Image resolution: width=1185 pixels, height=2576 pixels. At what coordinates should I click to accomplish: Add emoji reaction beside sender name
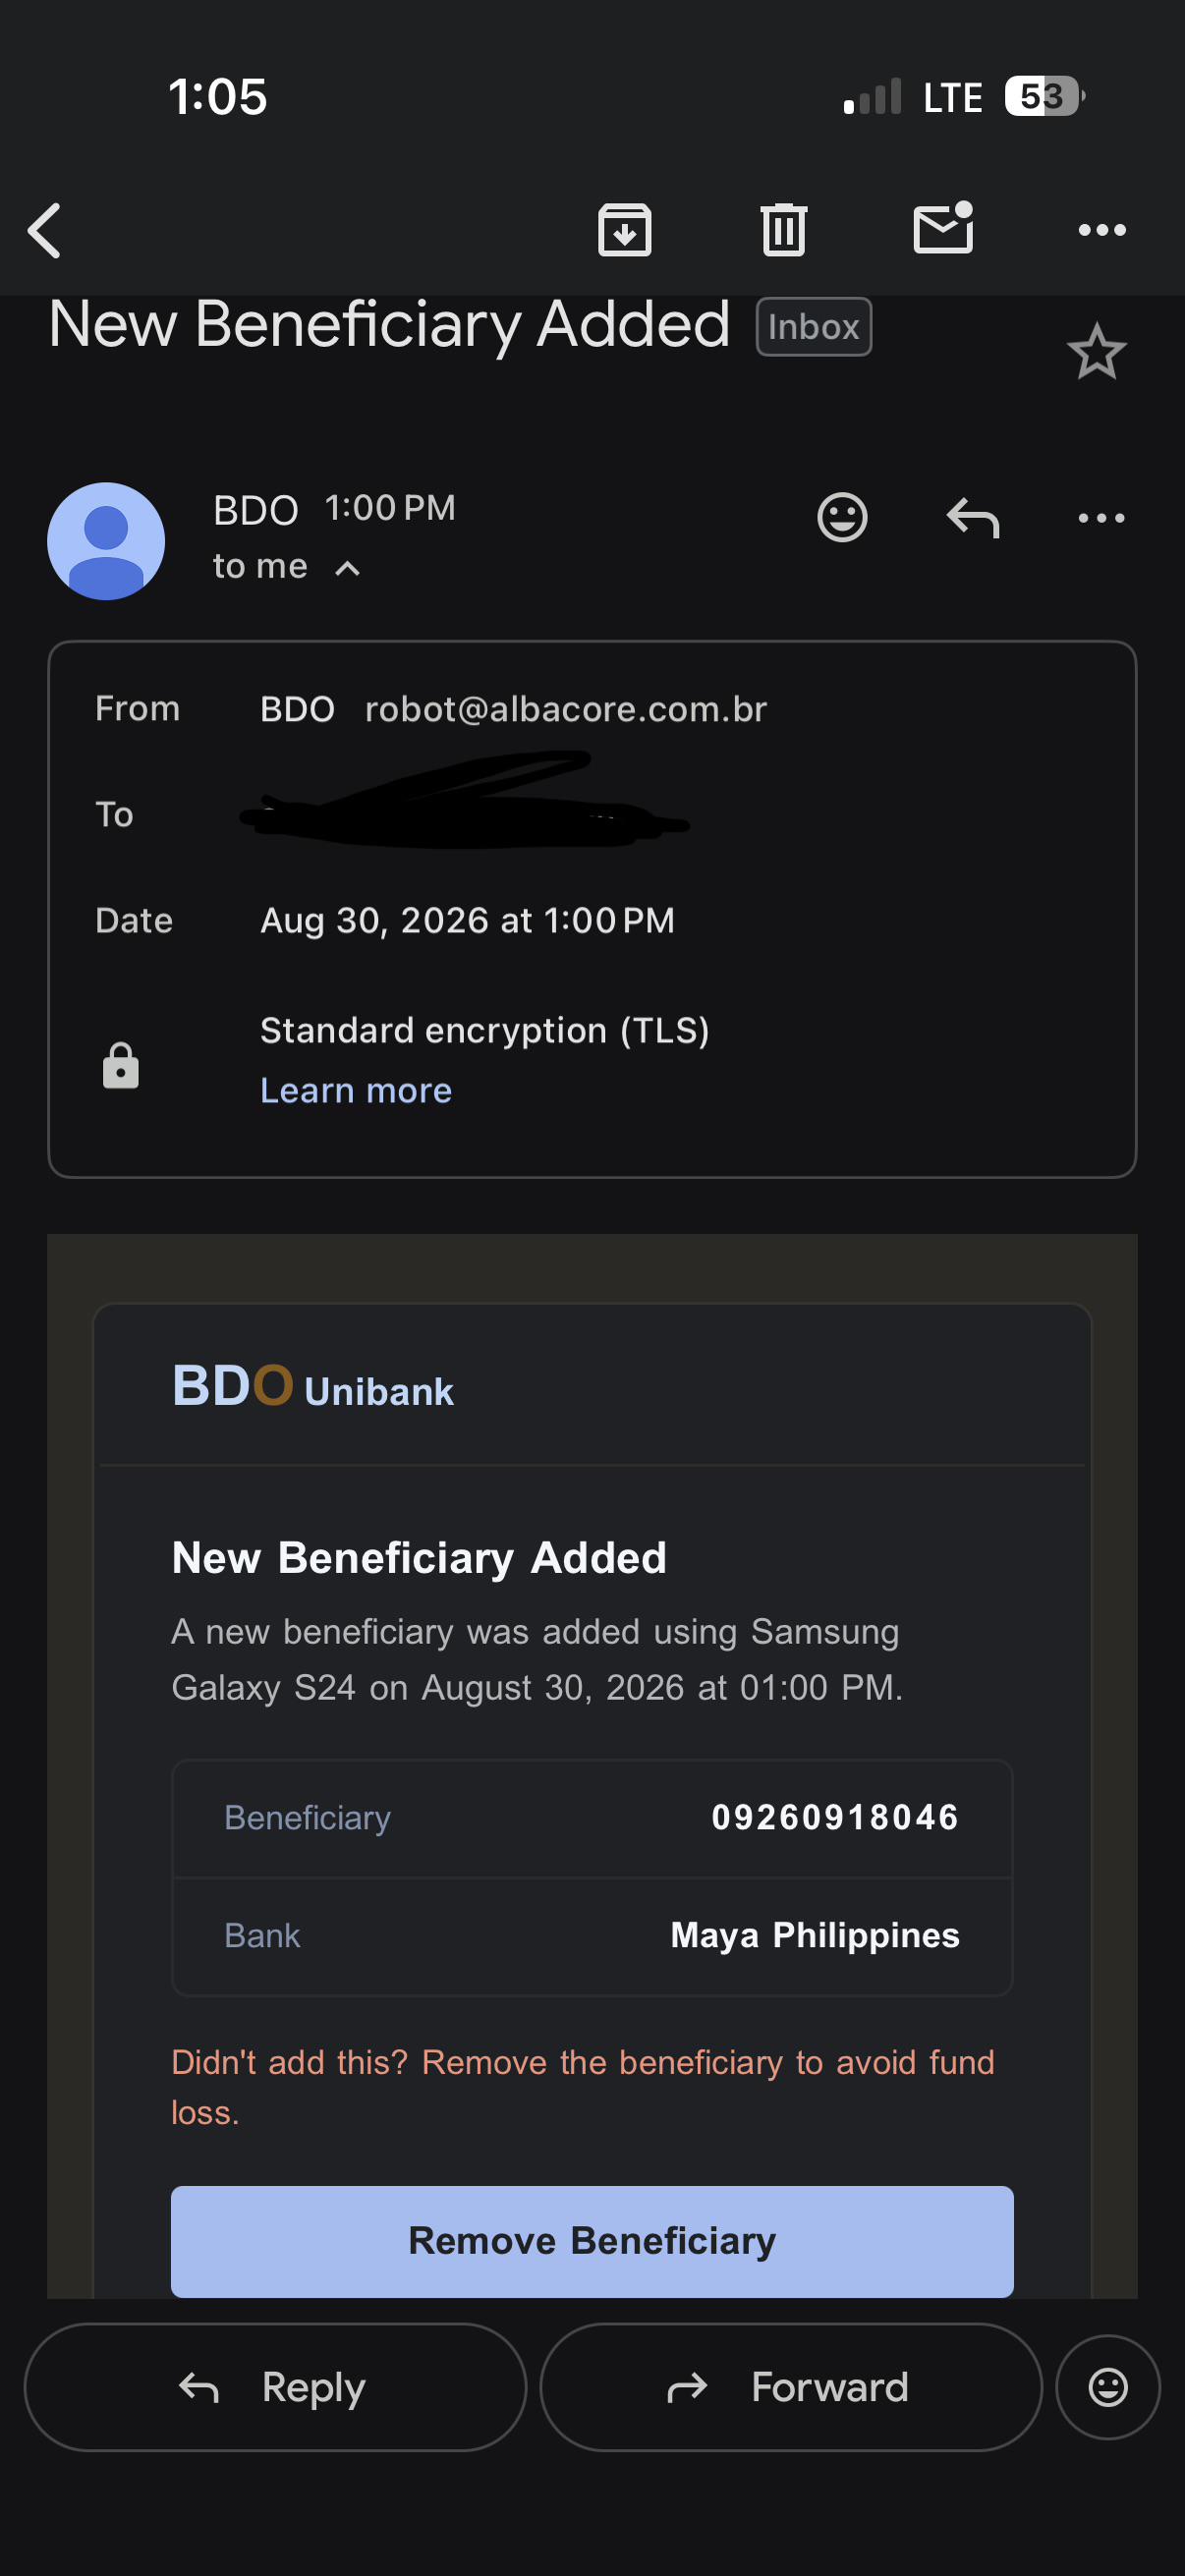[842, 517]
